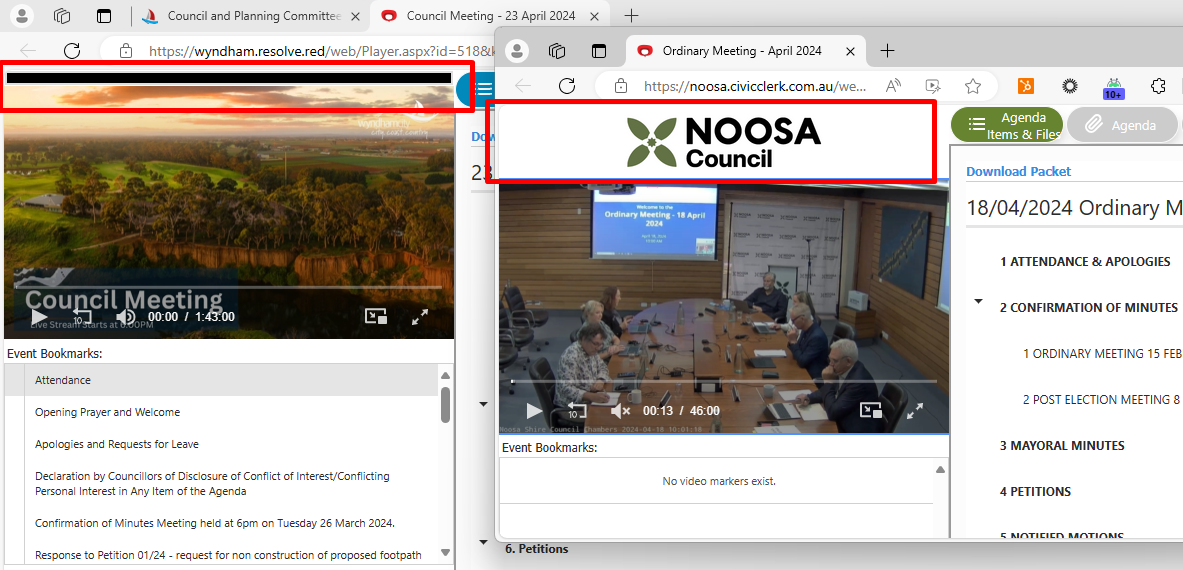Seek along Wyndham video progress bar
Image resolution: width=1183 pixels, height=570 pixels.
[229, 287]
